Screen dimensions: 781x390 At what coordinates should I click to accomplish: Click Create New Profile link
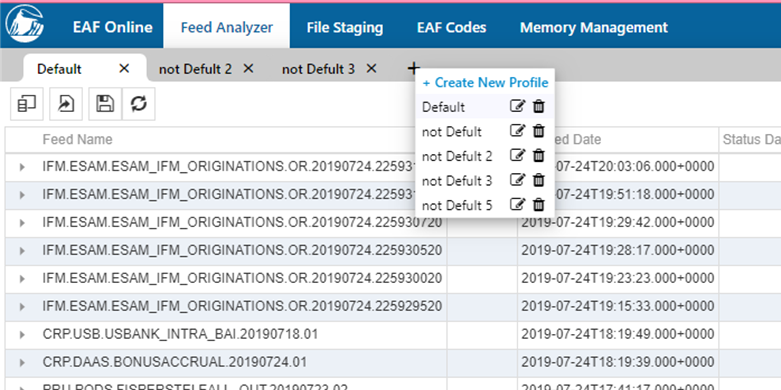[485, 82]
